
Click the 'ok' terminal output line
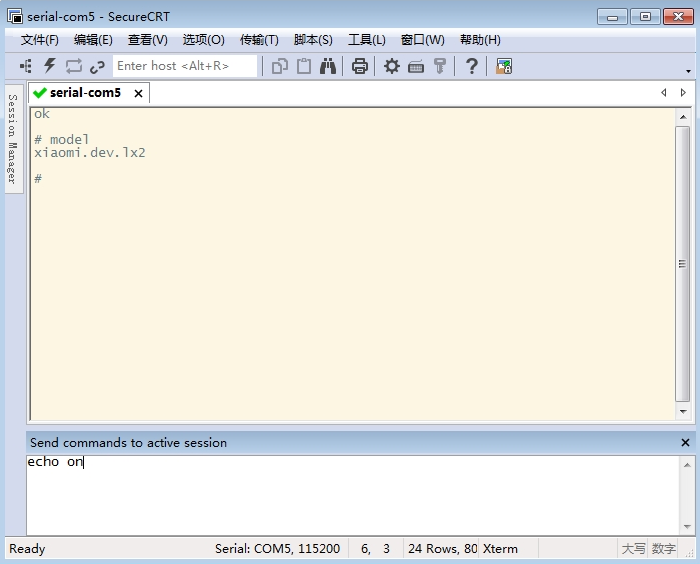coord(42,114)
